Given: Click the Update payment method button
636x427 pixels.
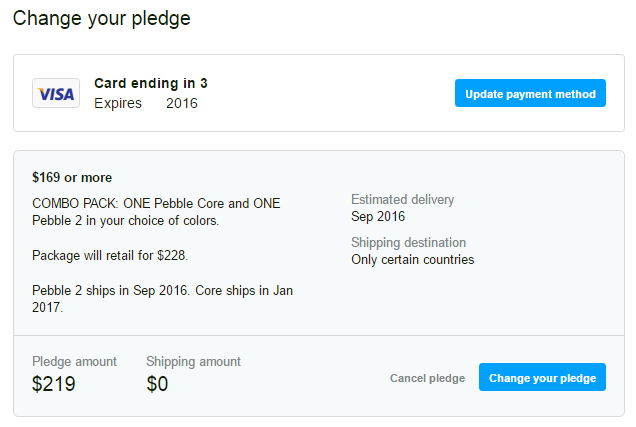Looking at the screenshot, I should (530, 93).
